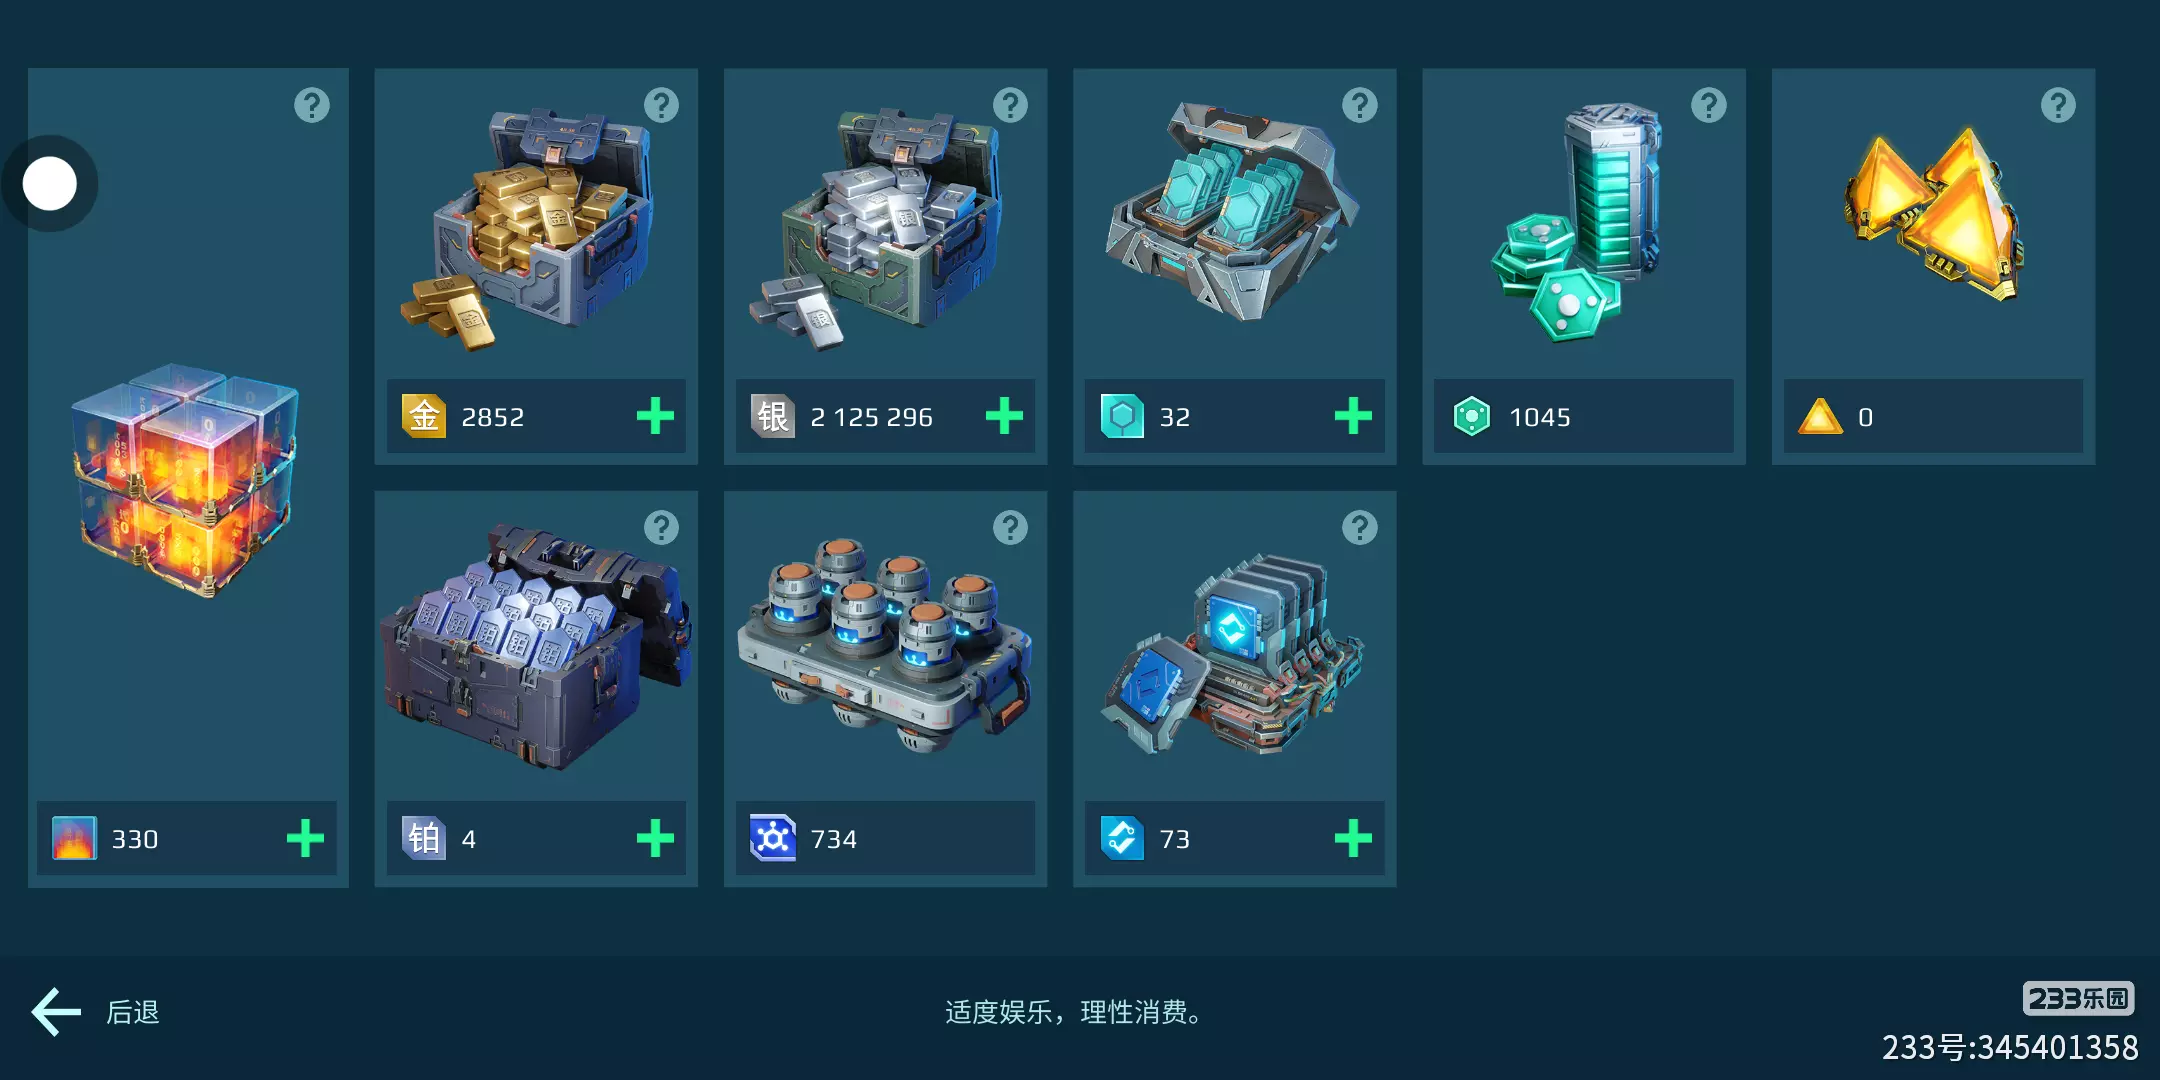Image resolution: width=2160 pixels, height=1080 pixels.
Task: Tap the 233乐园 logo badge
Action: click(x=2078, y=998)
